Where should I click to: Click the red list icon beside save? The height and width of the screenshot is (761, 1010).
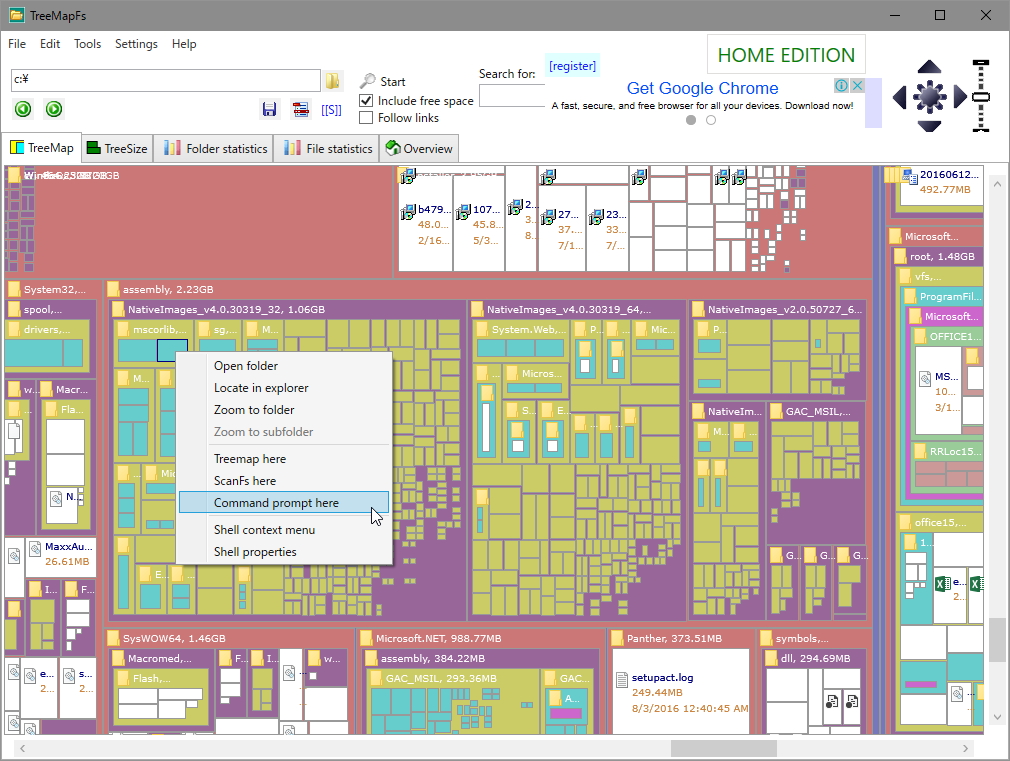pyautogui.click(x=301, y=109)
